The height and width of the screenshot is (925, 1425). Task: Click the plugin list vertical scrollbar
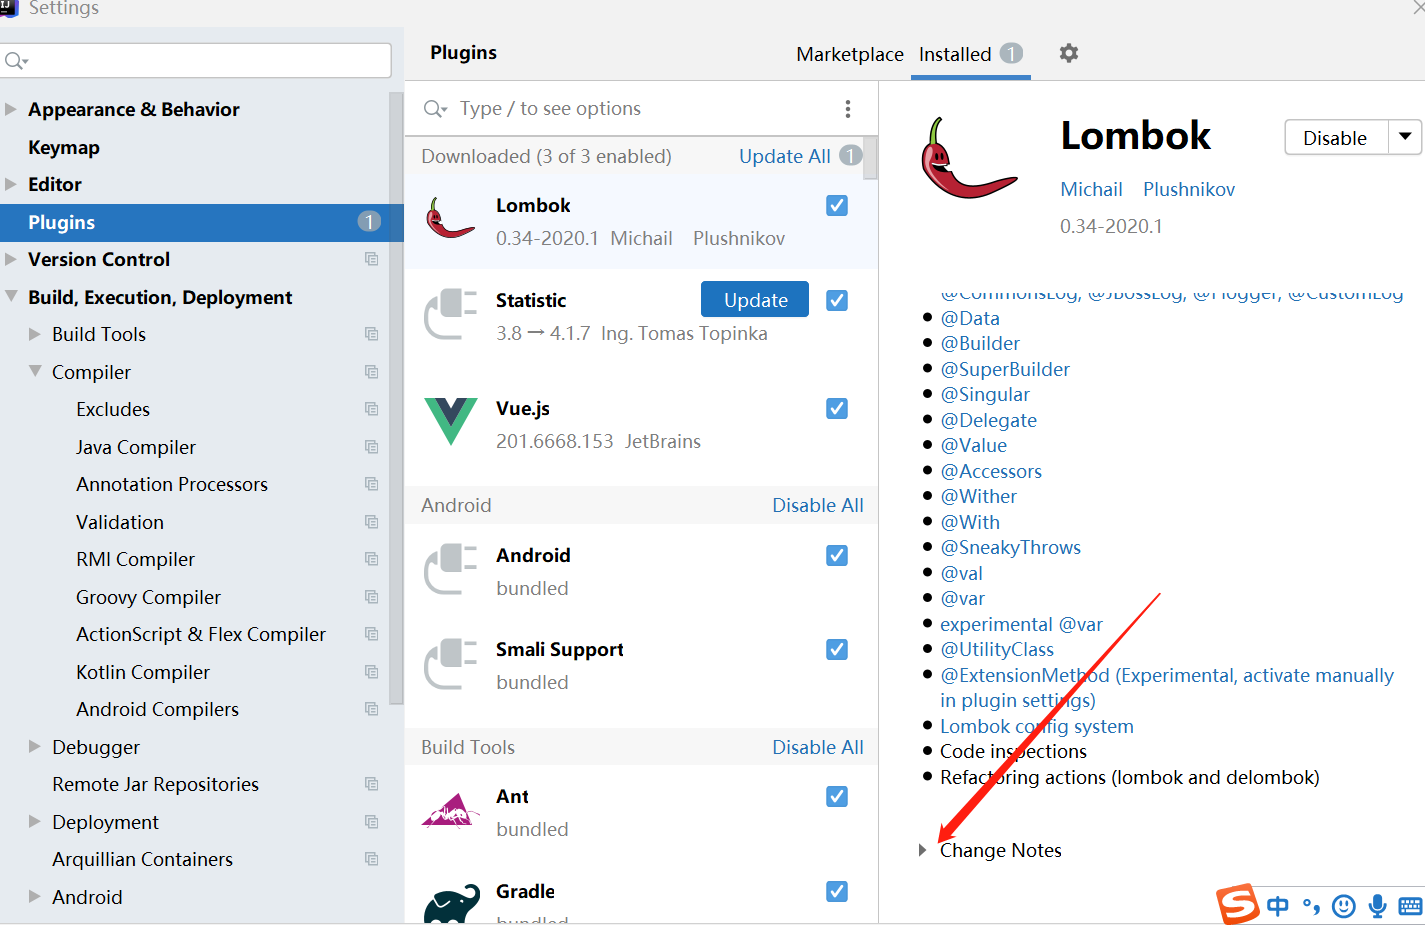(870, 158)
